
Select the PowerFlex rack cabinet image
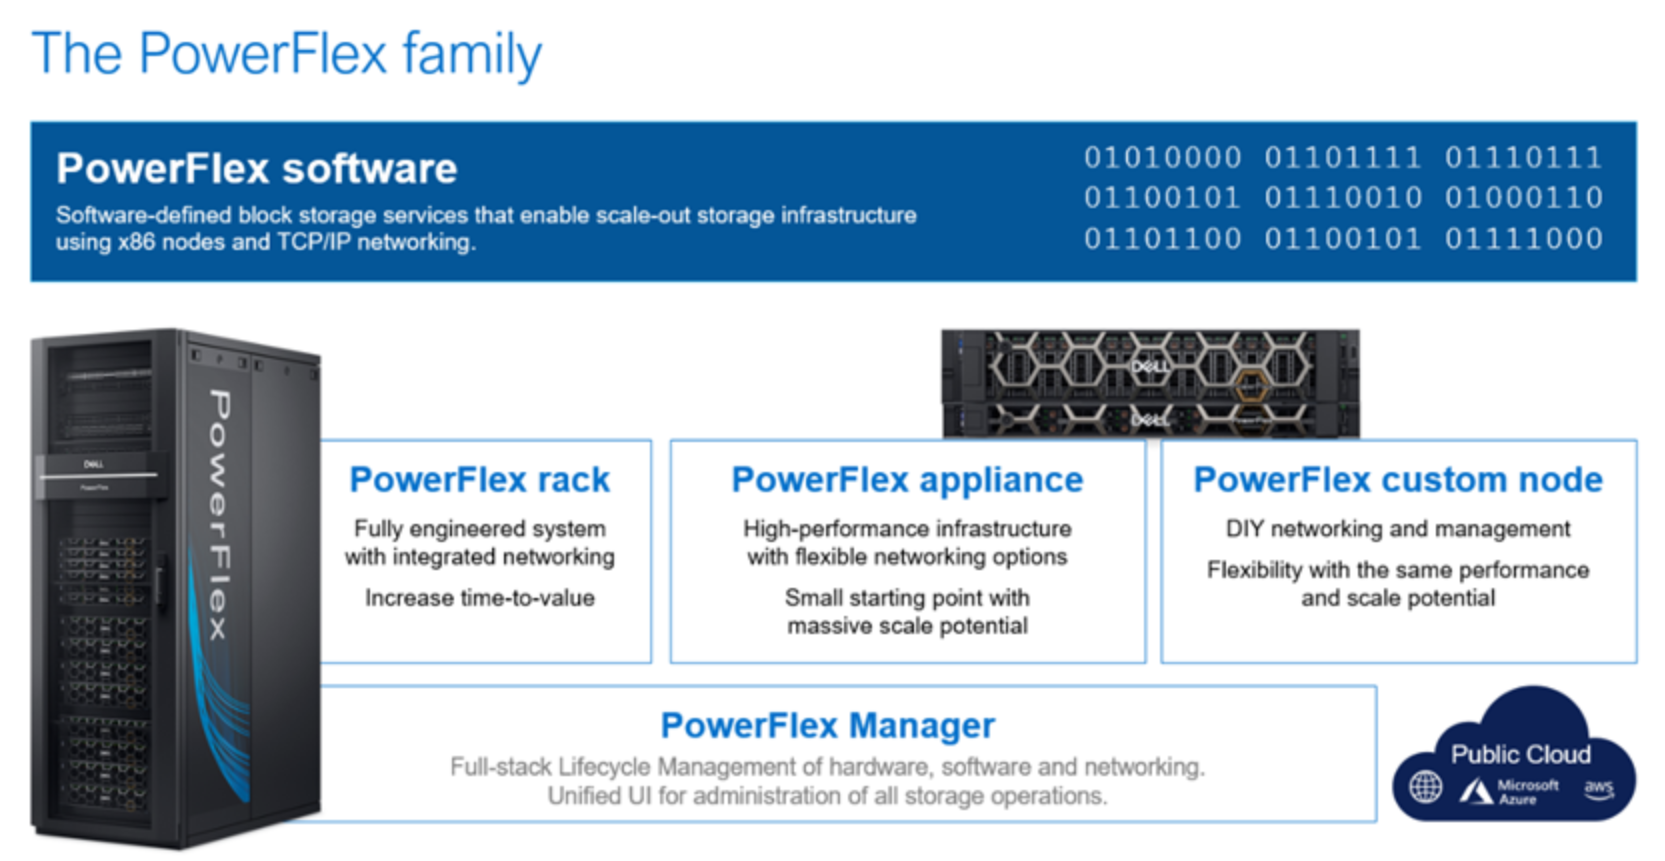coord(176,588)
